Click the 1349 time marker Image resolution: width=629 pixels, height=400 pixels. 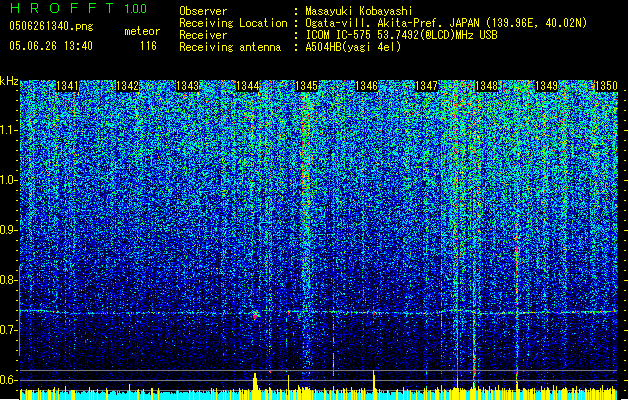point(546,86)
